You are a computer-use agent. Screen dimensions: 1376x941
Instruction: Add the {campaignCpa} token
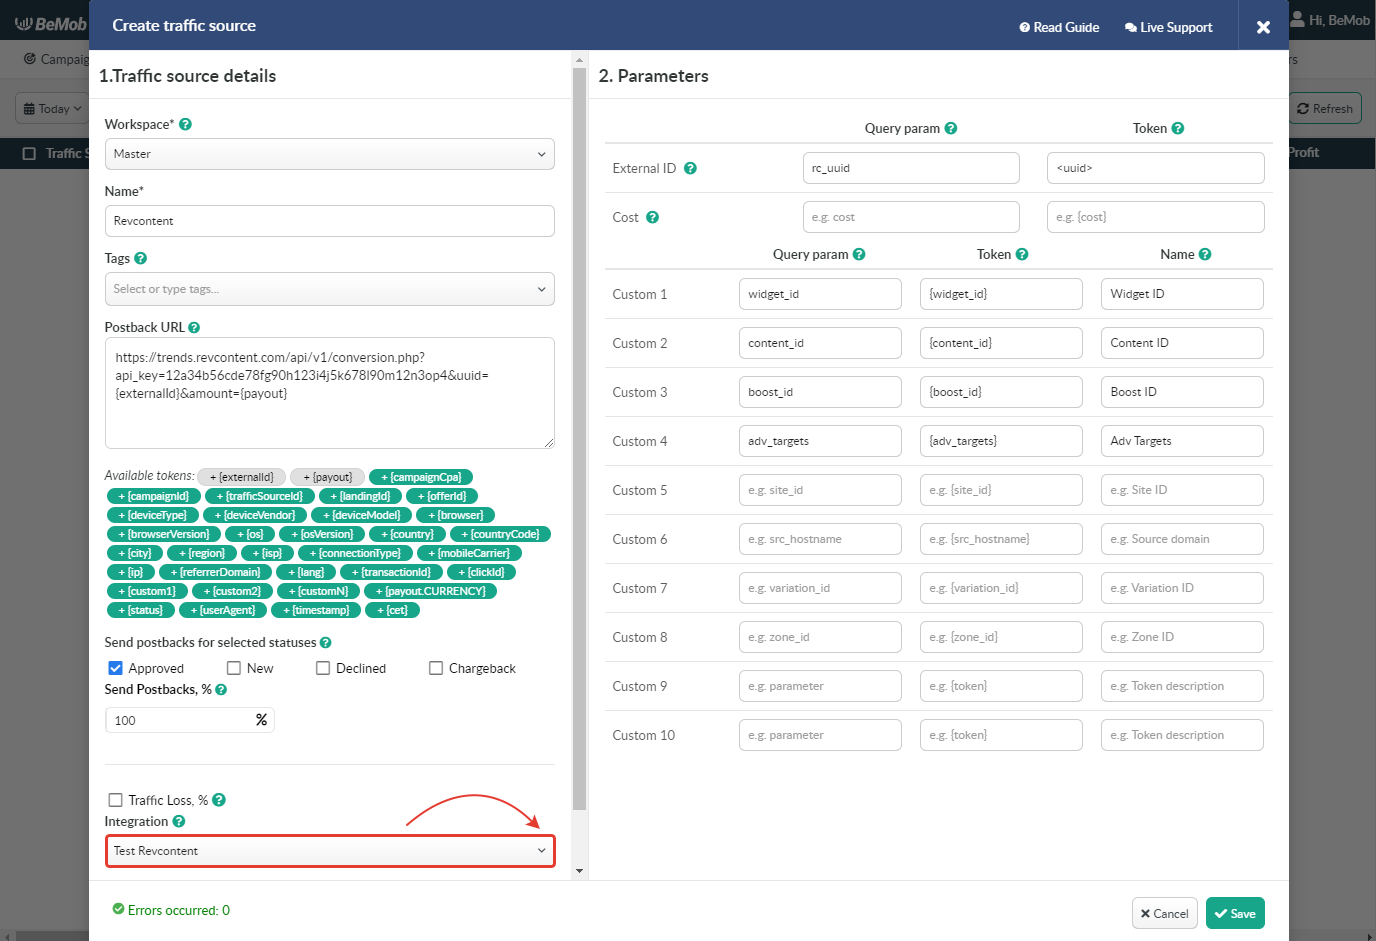pyautogui.click(x=421, y=477)
